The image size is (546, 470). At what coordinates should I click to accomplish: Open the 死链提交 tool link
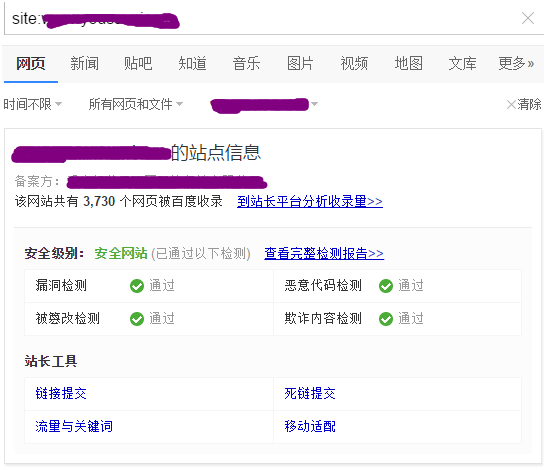[310, 393]
